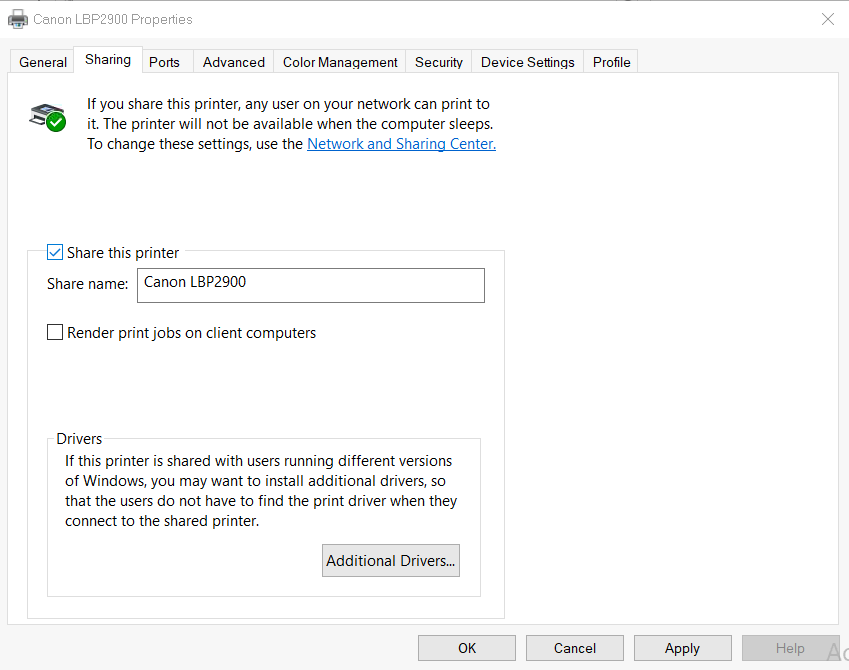849x670 pixels.
Task: Apply the printer sharing settings
Action: pyautogui.click(x=682, y=648)
